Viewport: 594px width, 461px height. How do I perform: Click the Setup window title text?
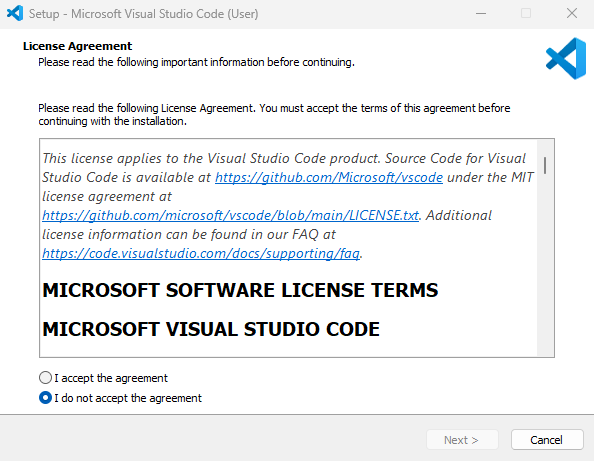click(x=144, y=14)
